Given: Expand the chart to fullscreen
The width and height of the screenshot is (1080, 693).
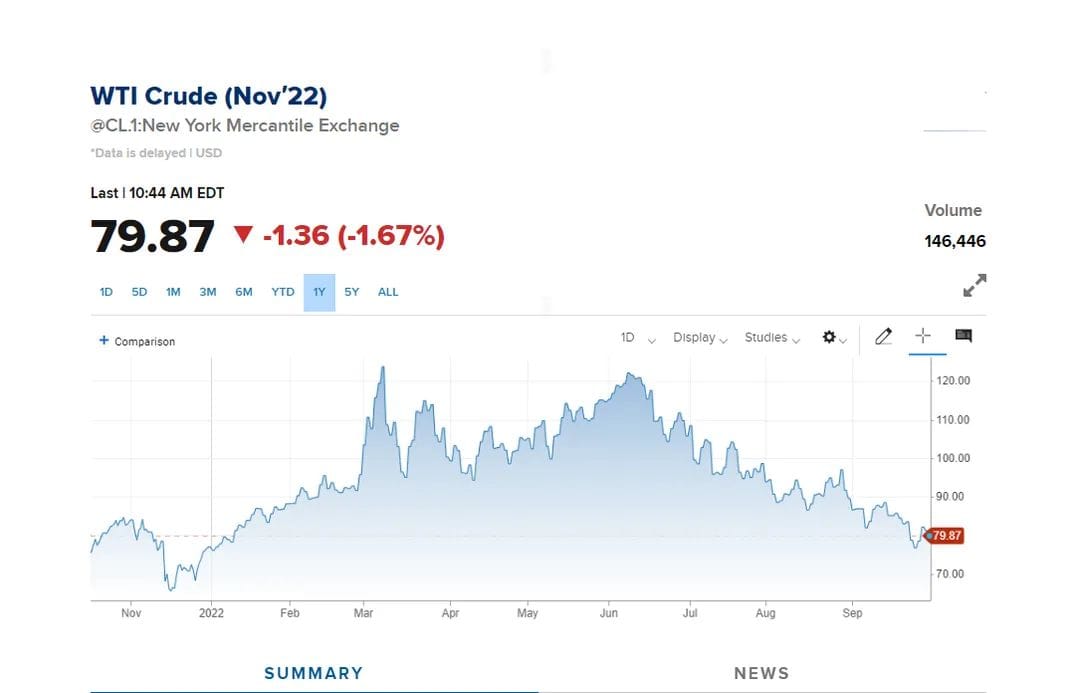Looking at the screenshot, I should pos(974,285).
